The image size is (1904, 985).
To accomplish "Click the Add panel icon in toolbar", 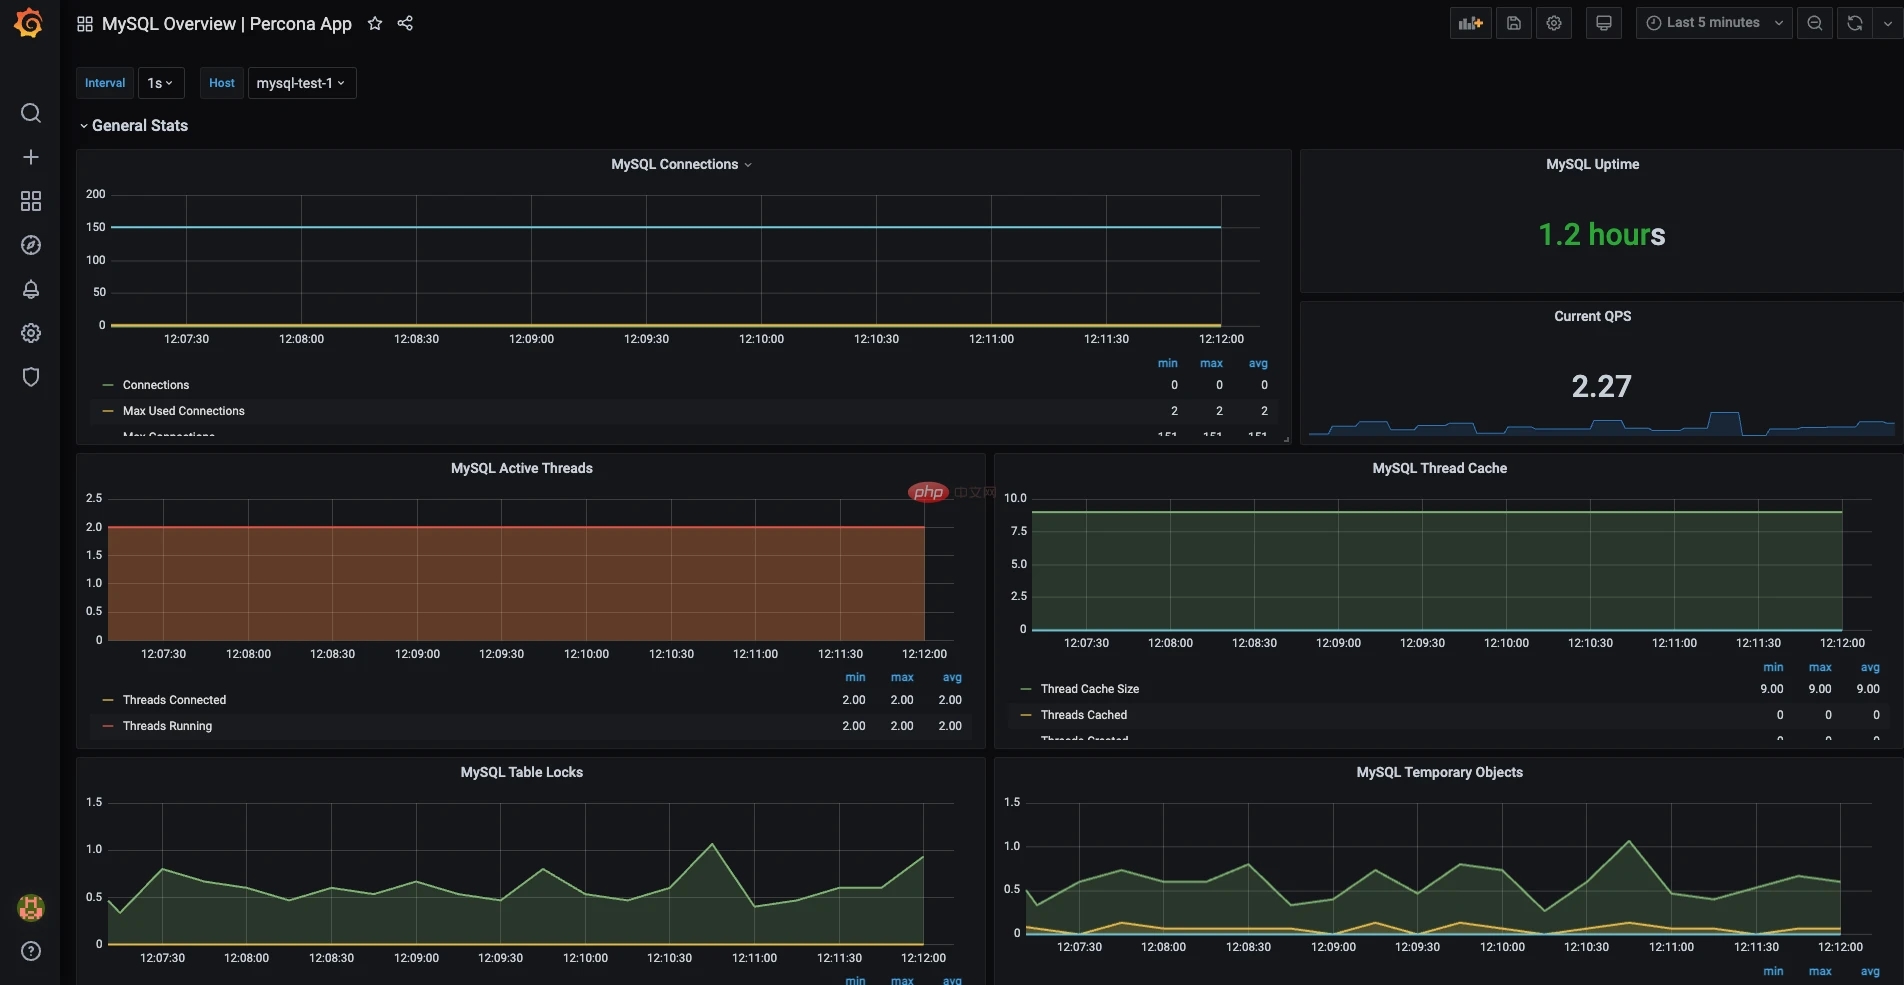I will click(x=1469, y=22).
